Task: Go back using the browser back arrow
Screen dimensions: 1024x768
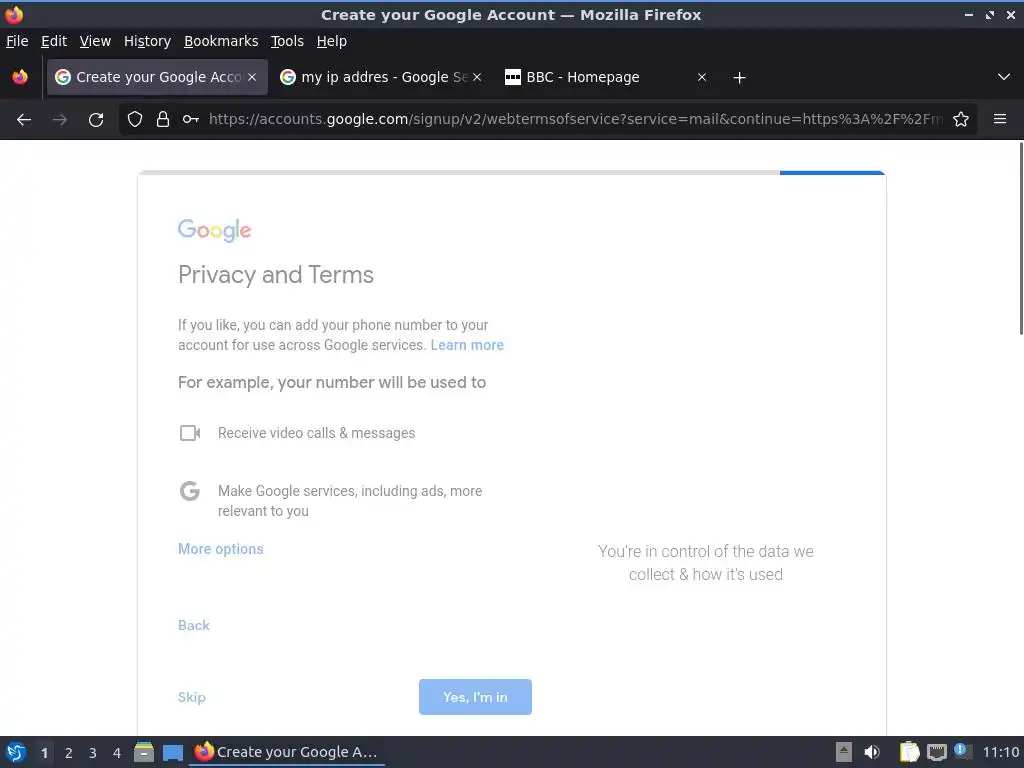Action: 24,120
